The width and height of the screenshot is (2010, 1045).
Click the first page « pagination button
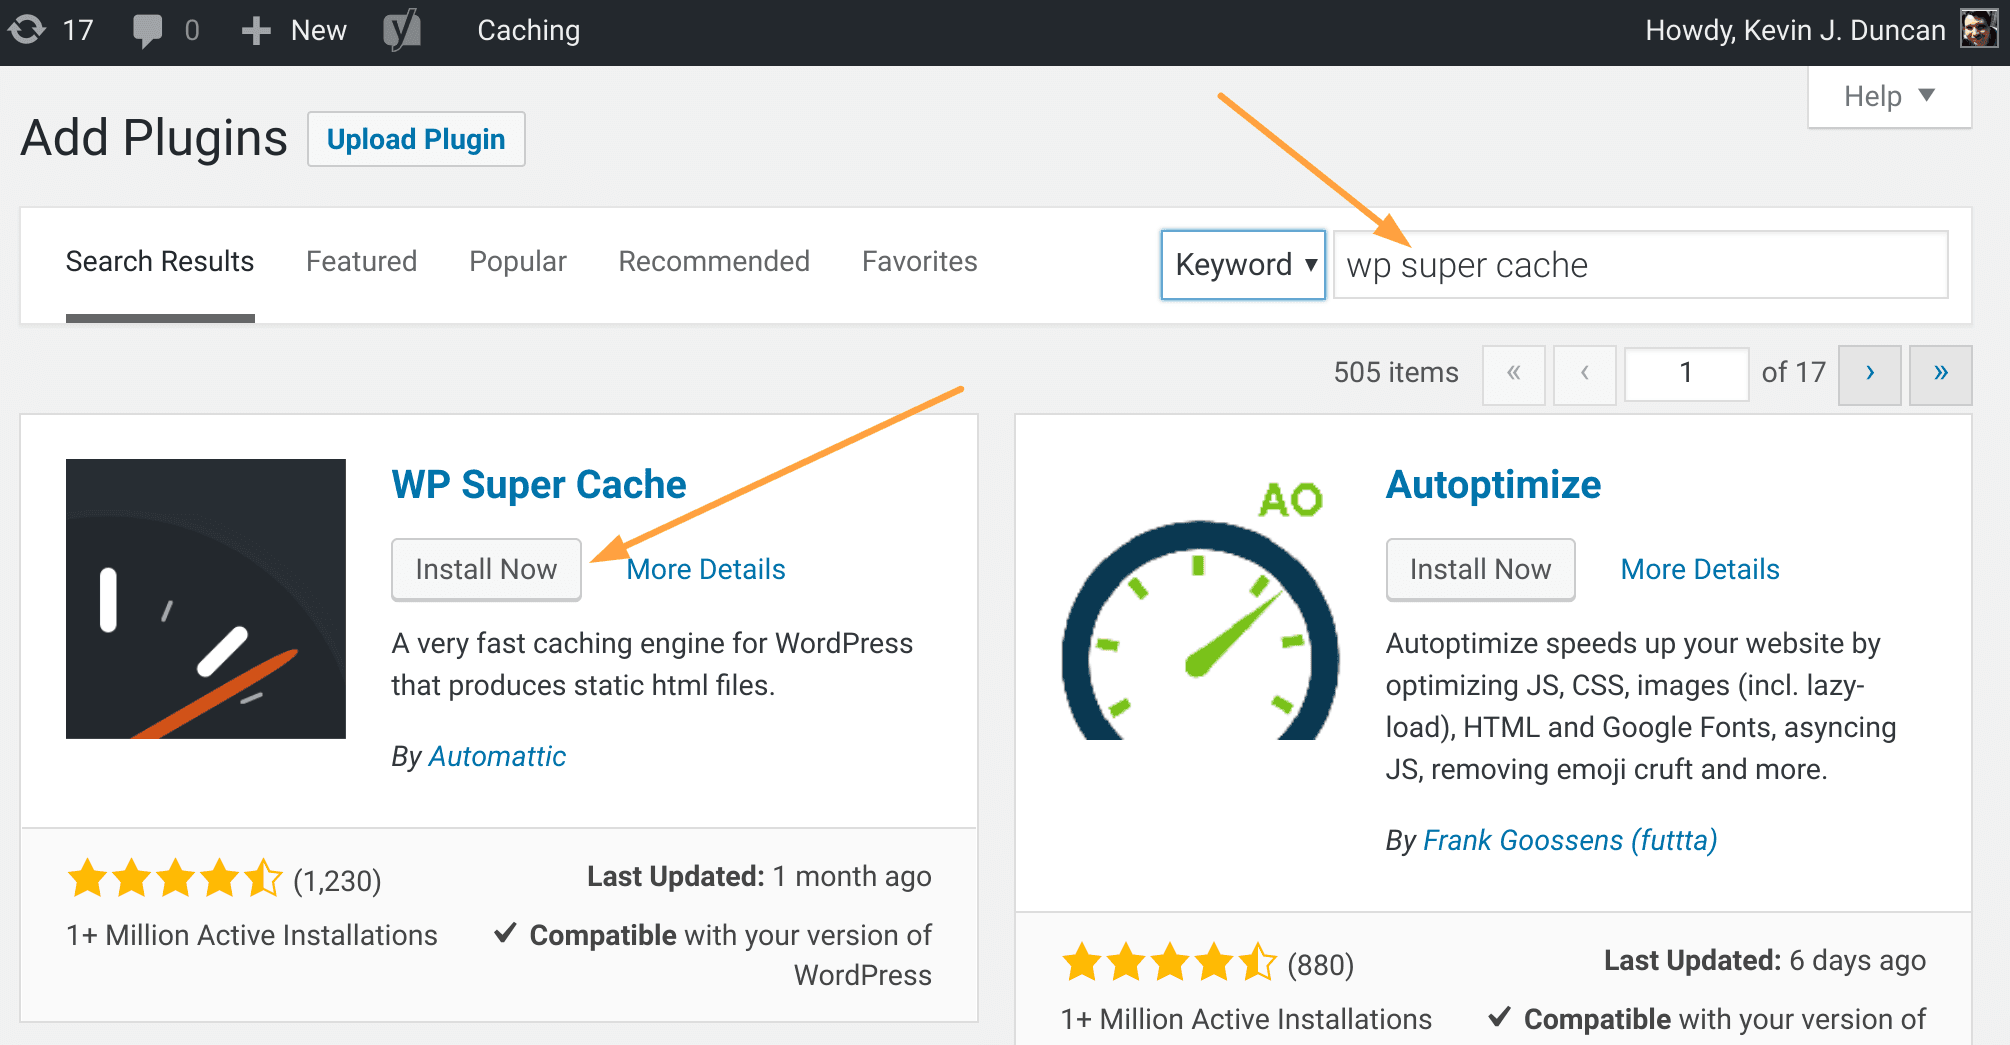1514,374
